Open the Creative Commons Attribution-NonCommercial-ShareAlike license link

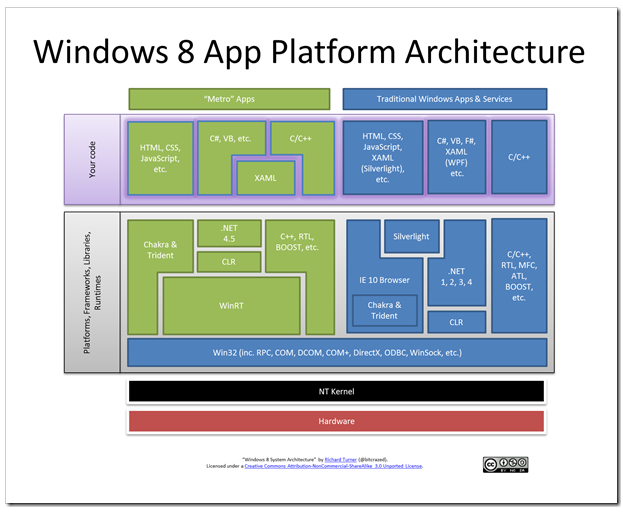click(333, 466)
